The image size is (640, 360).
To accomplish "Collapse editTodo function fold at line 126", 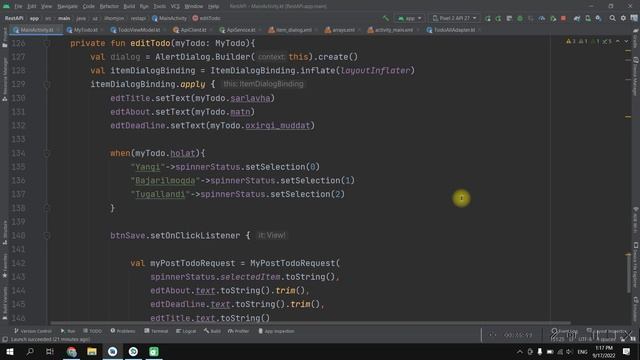I will [47, 43].
